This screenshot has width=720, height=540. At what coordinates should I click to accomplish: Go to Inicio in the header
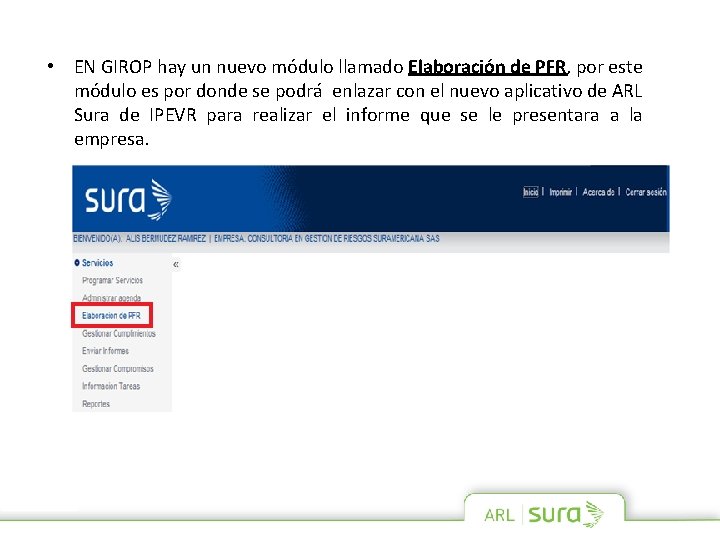point(530,192)
